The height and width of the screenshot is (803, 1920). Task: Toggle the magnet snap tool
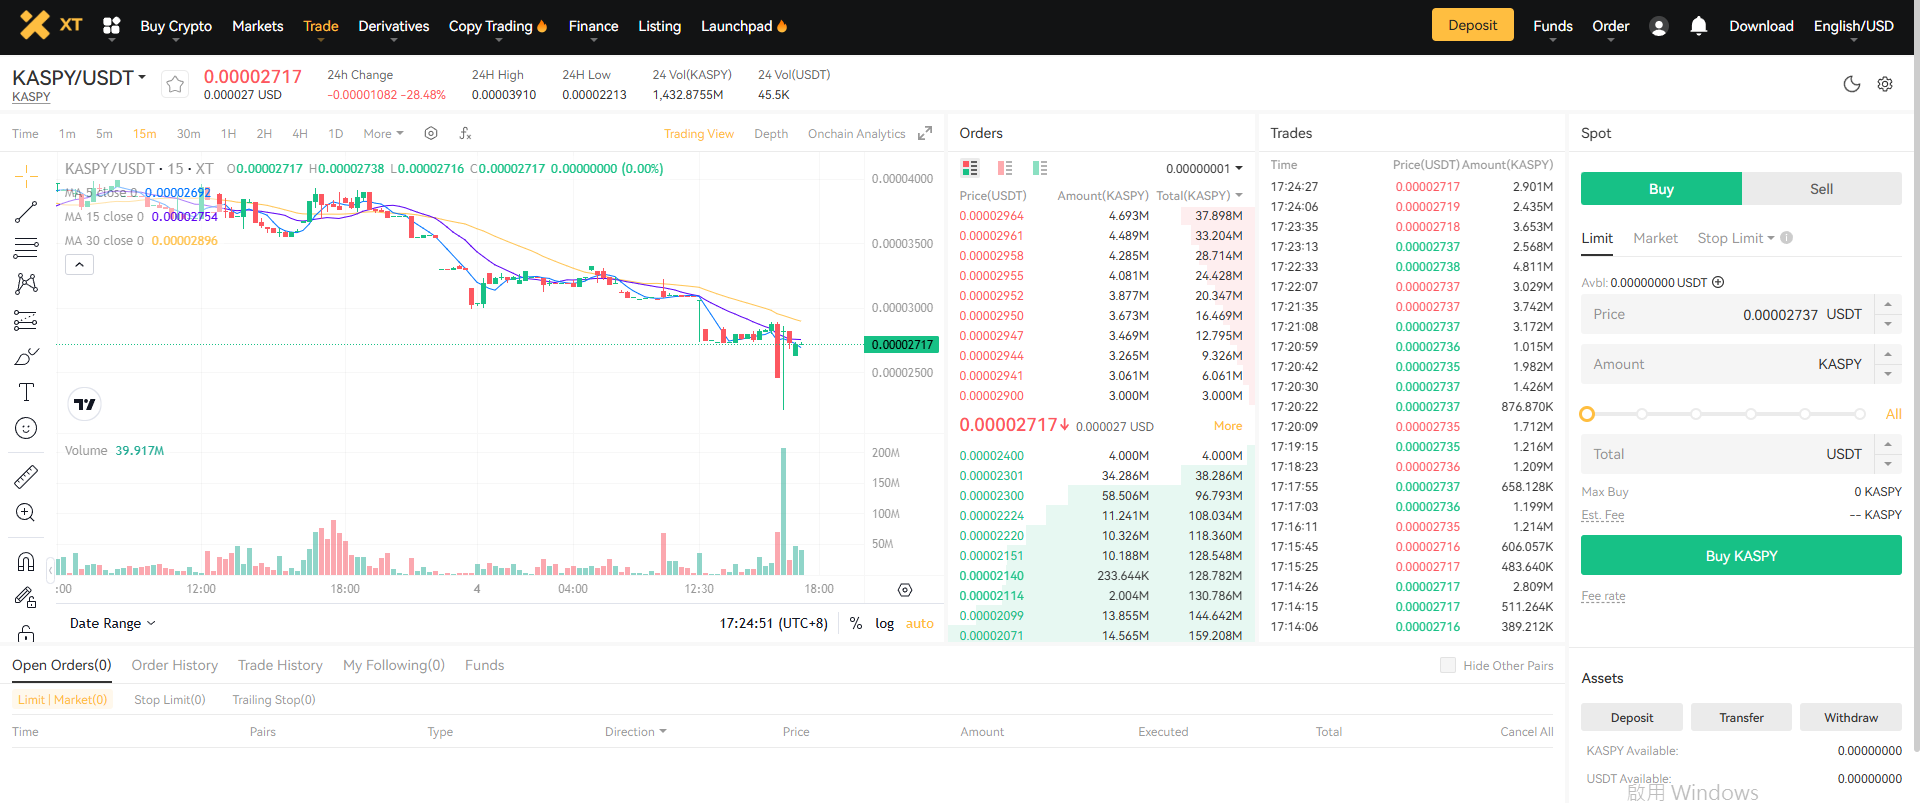tap(27, 562)
